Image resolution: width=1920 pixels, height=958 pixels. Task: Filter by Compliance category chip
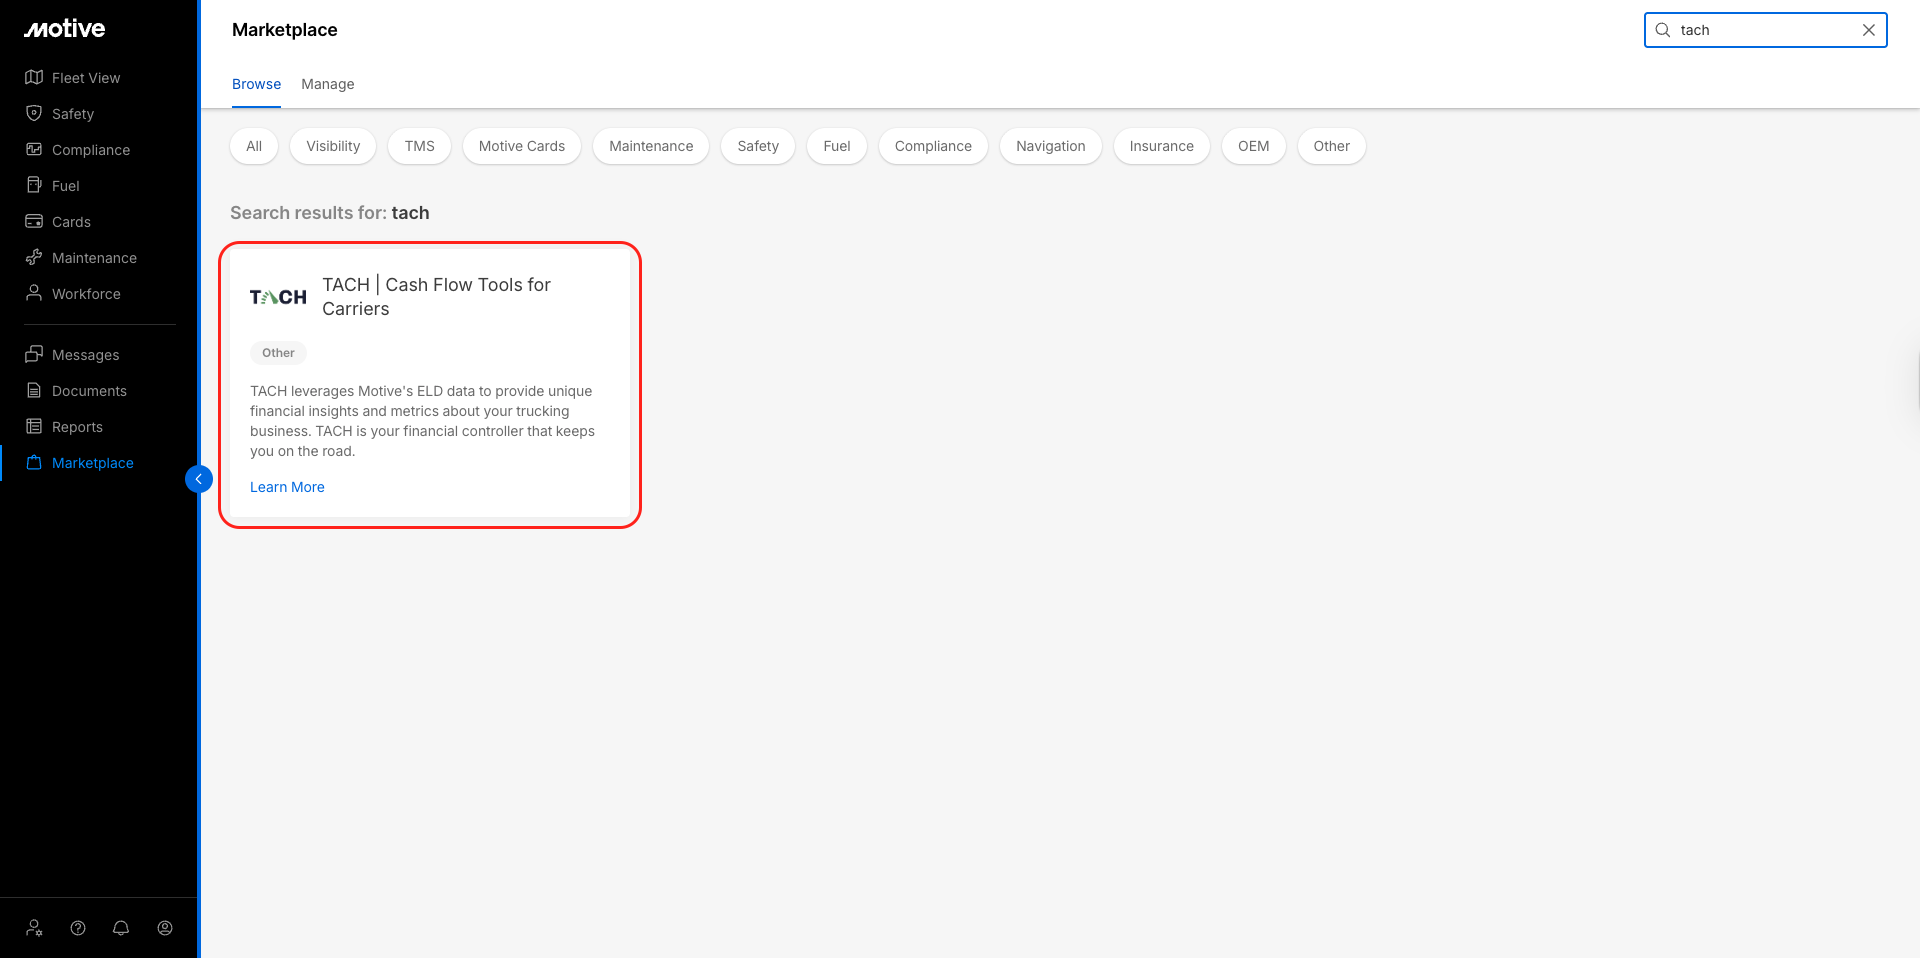click(x=933, y=146)
